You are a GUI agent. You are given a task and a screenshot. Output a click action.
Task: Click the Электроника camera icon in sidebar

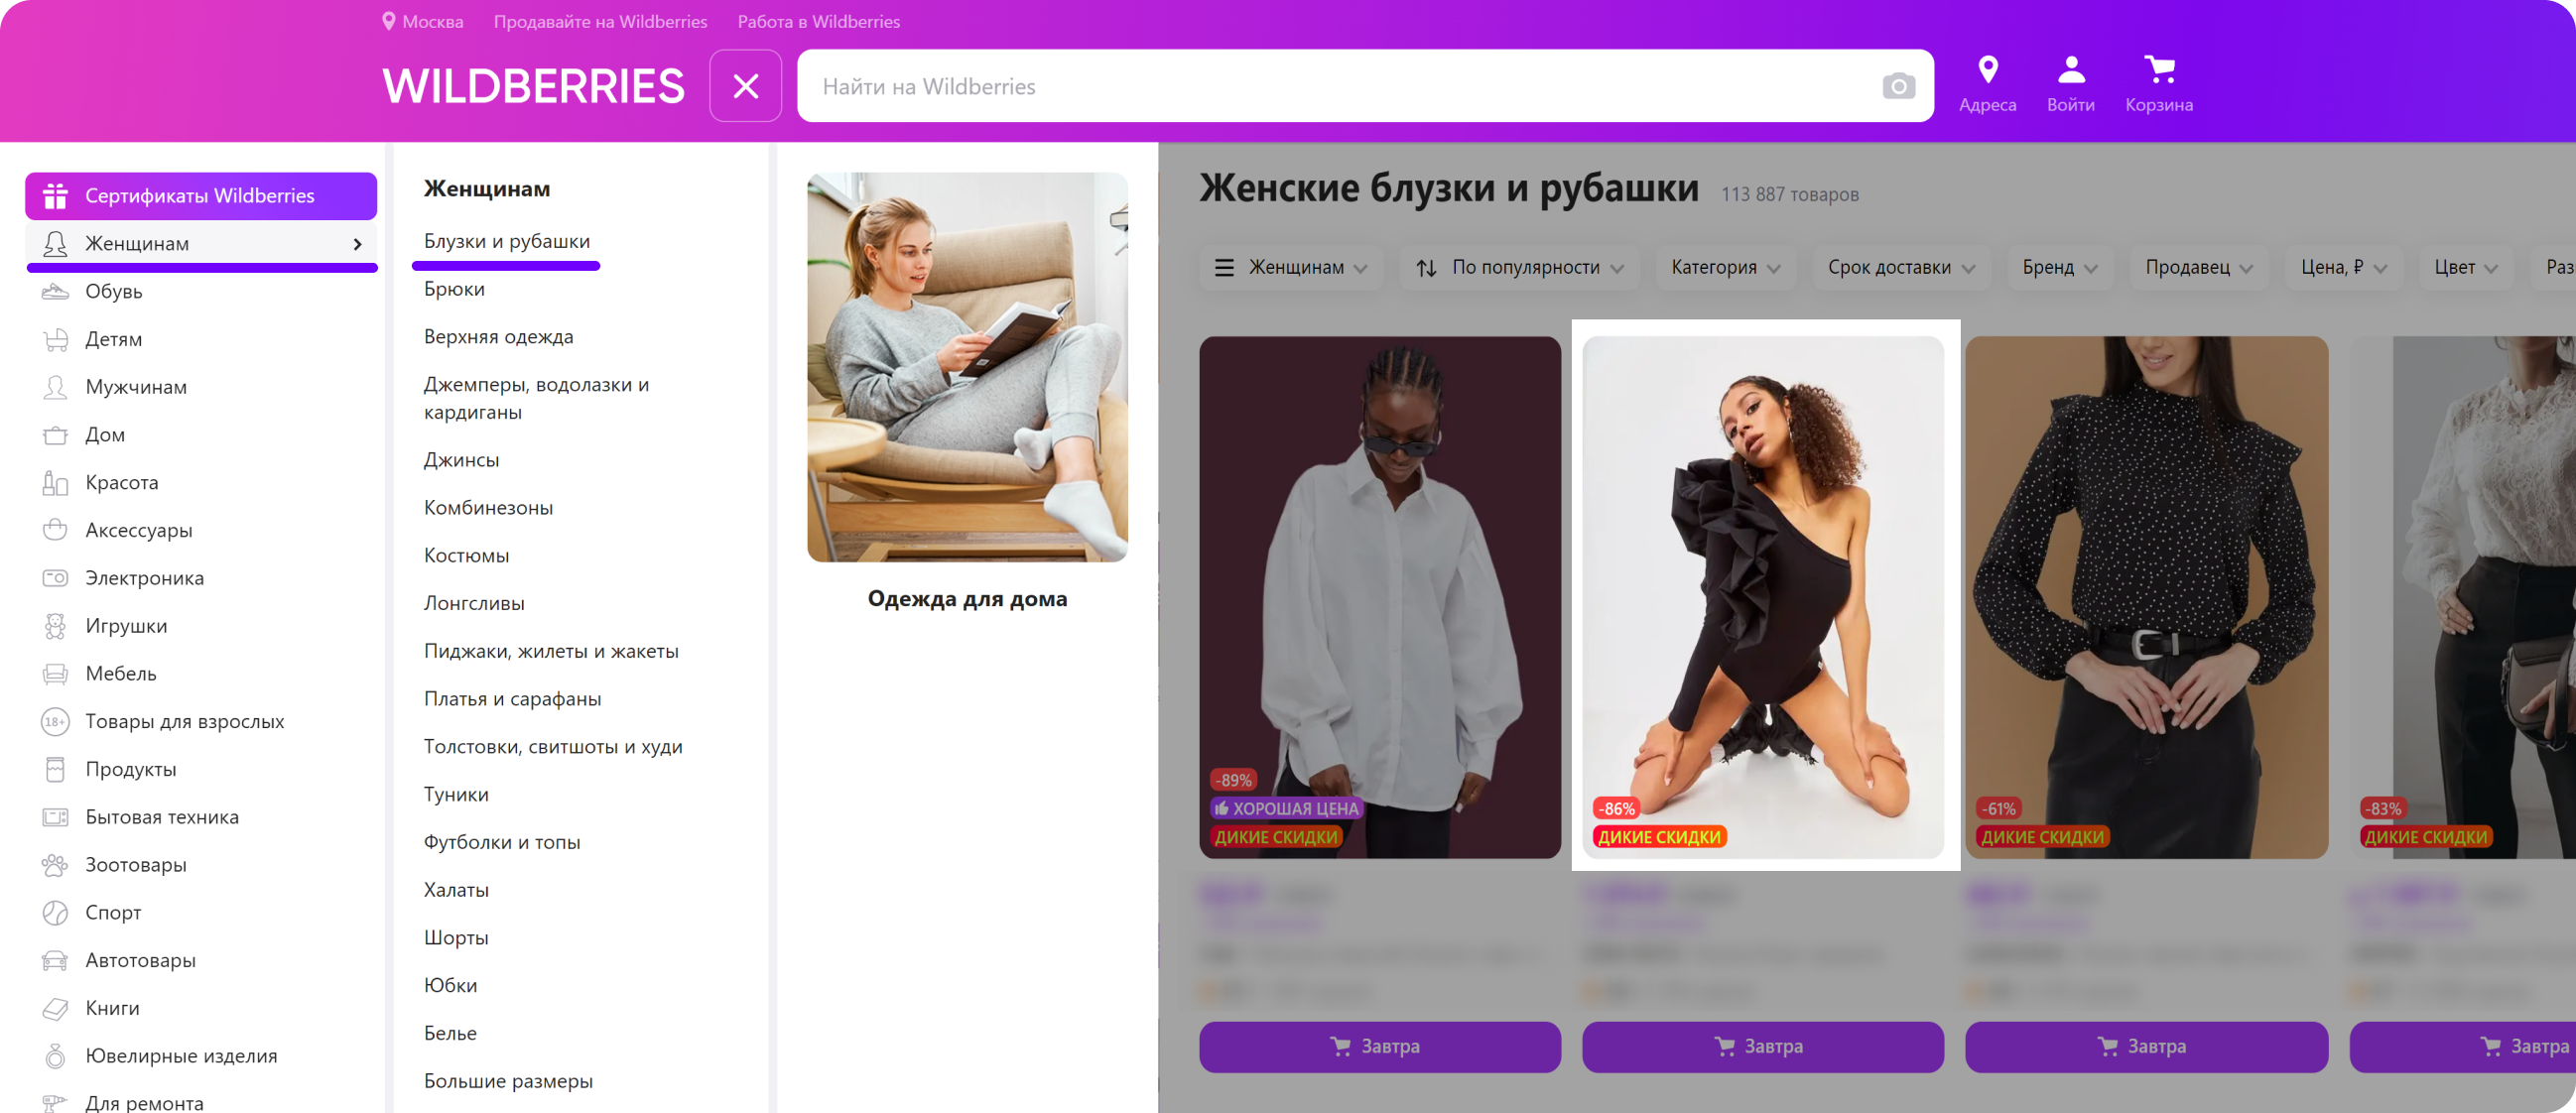55,577
